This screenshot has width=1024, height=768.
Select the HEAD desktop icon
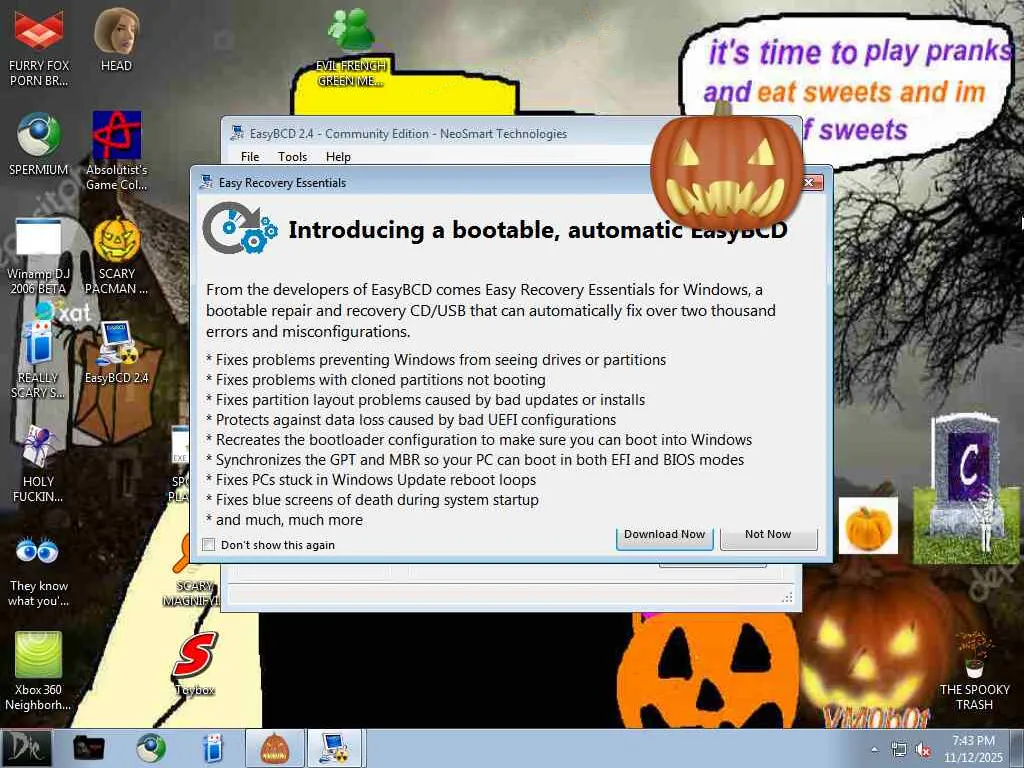click(116, 39)
